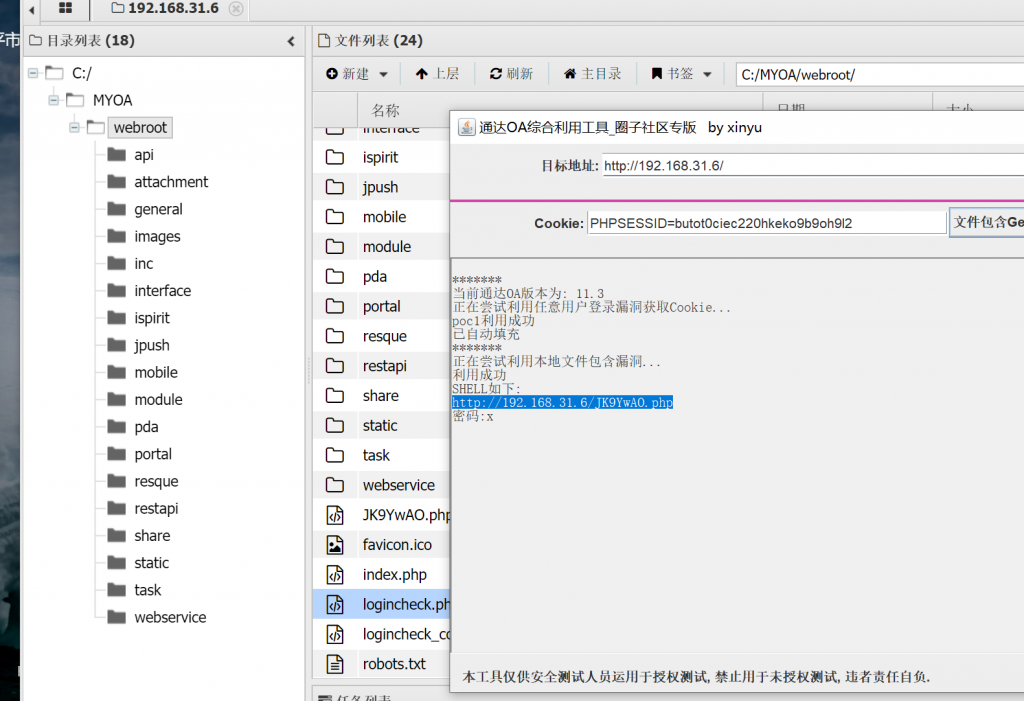
Task: Click the path field showing C:/MYOA/webroot/
Action: pos(878,75)
